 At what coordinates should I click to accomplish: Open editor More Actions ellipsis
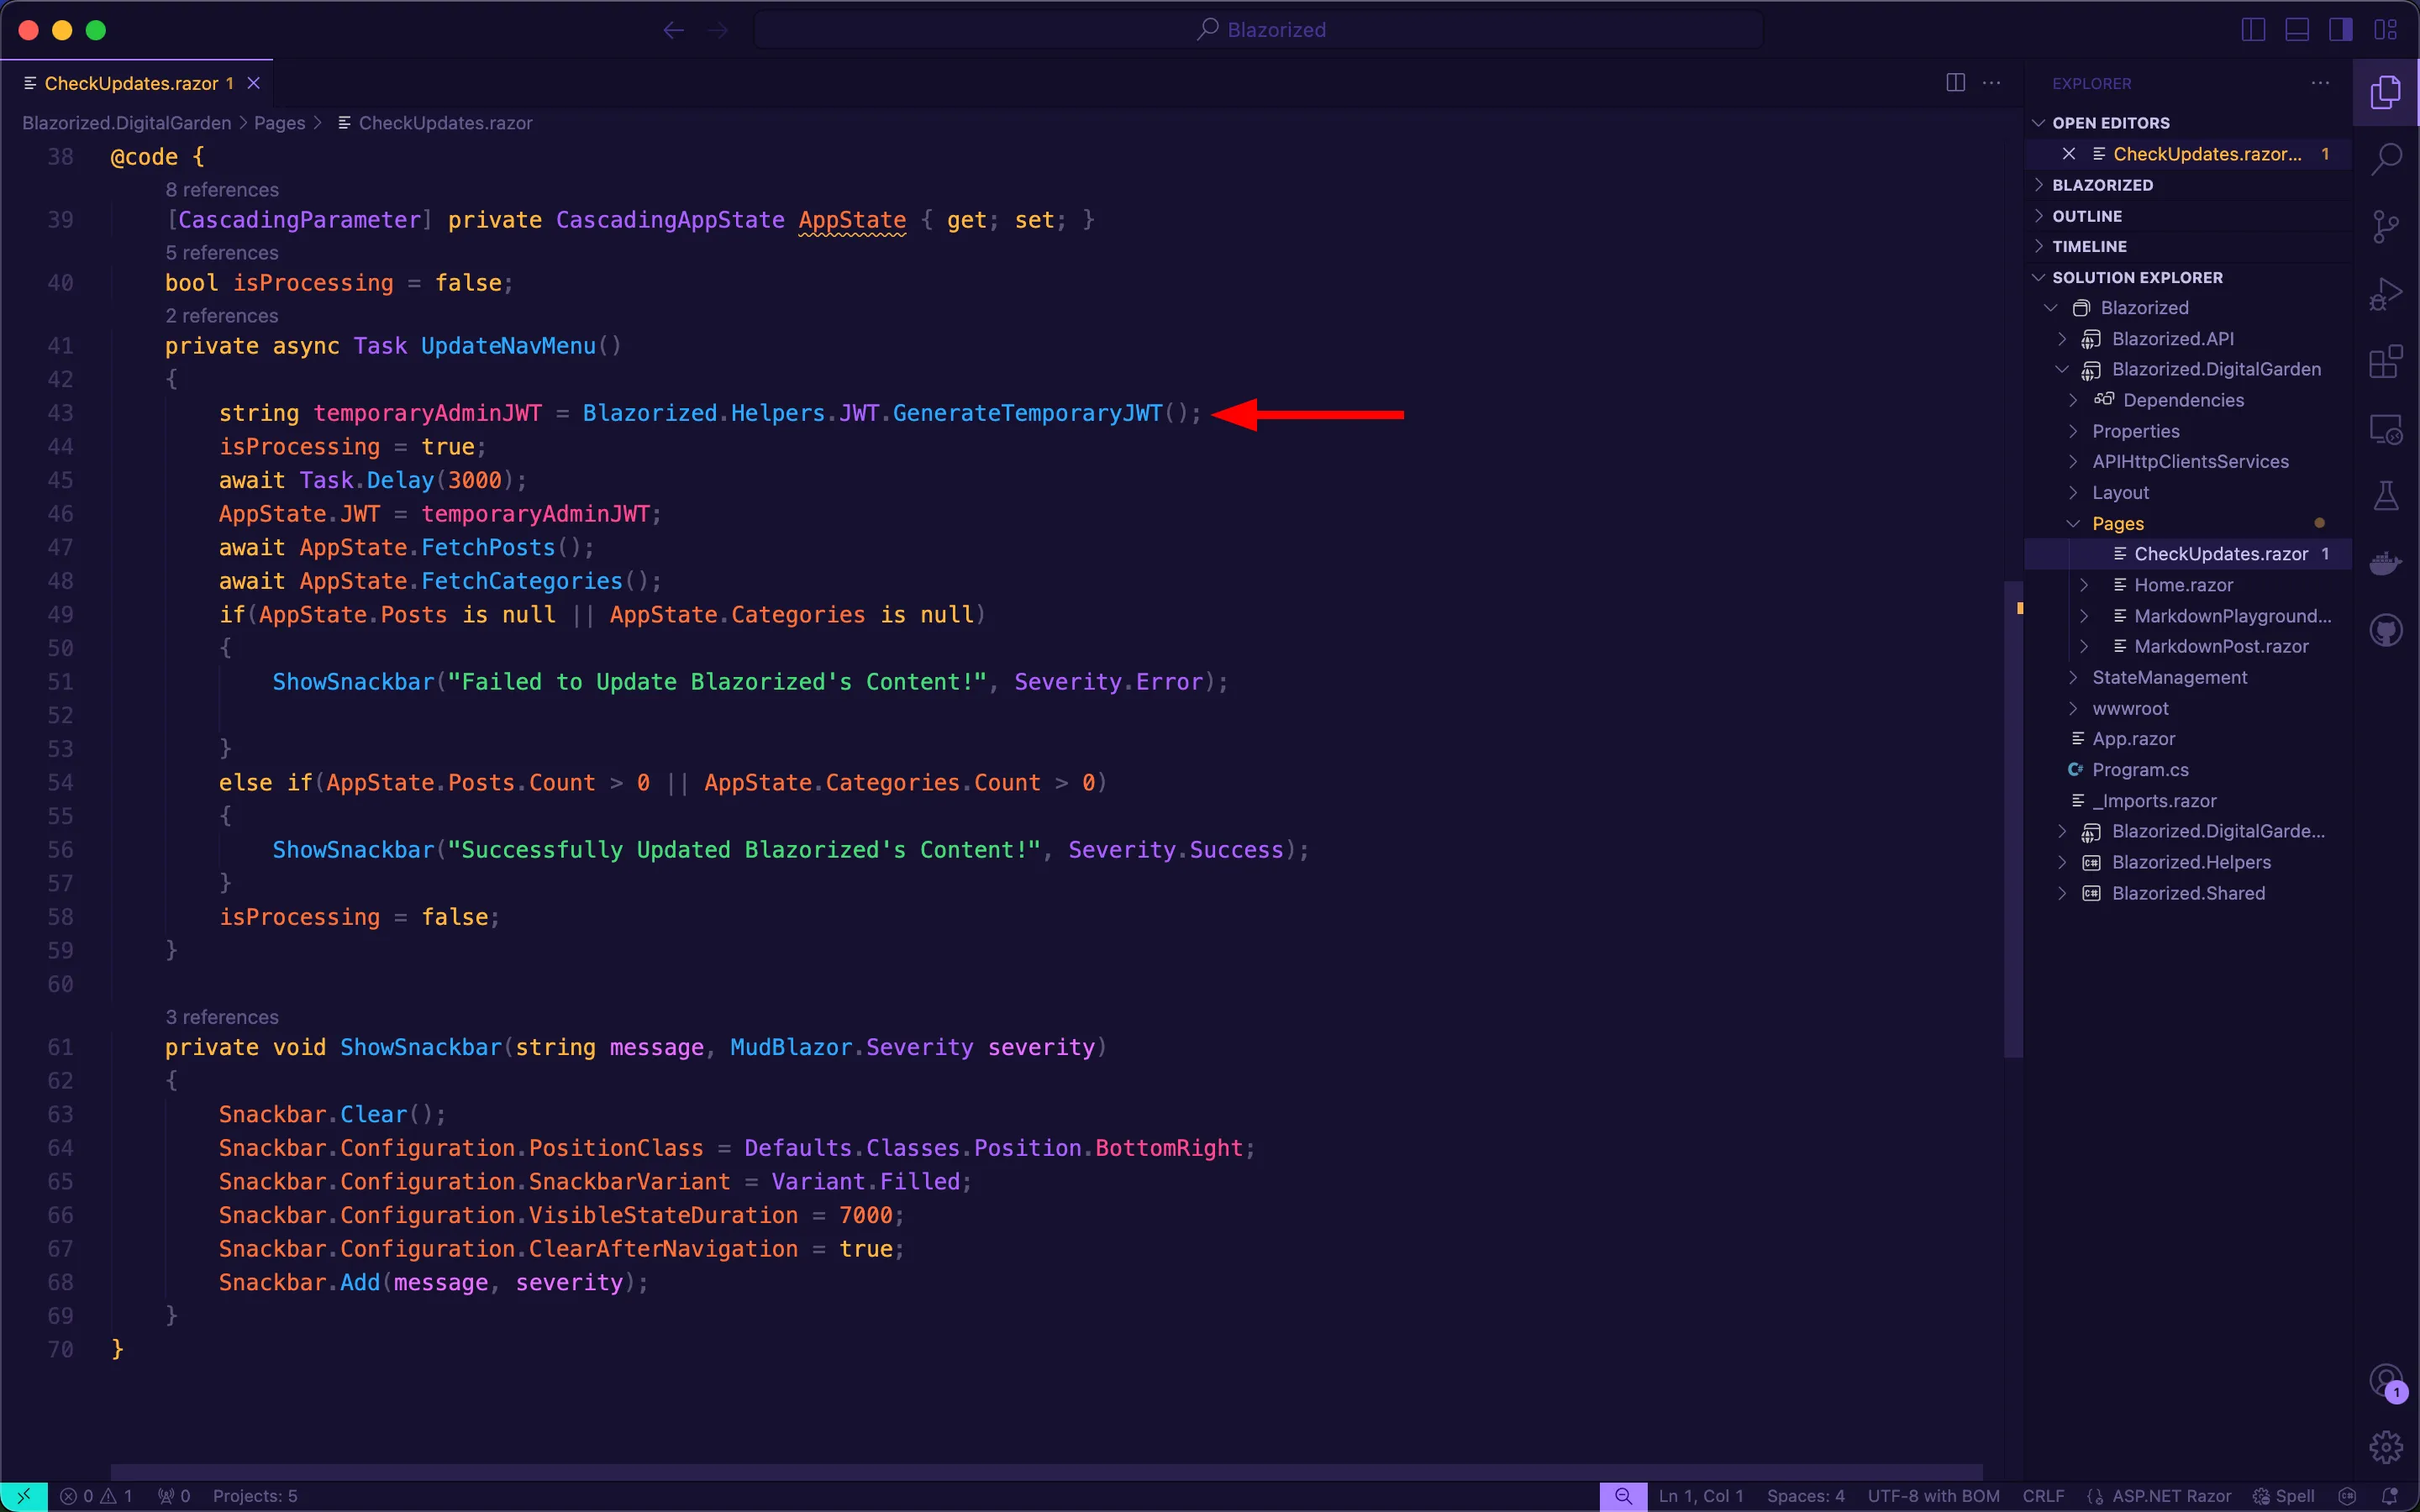pos(1991,83)
